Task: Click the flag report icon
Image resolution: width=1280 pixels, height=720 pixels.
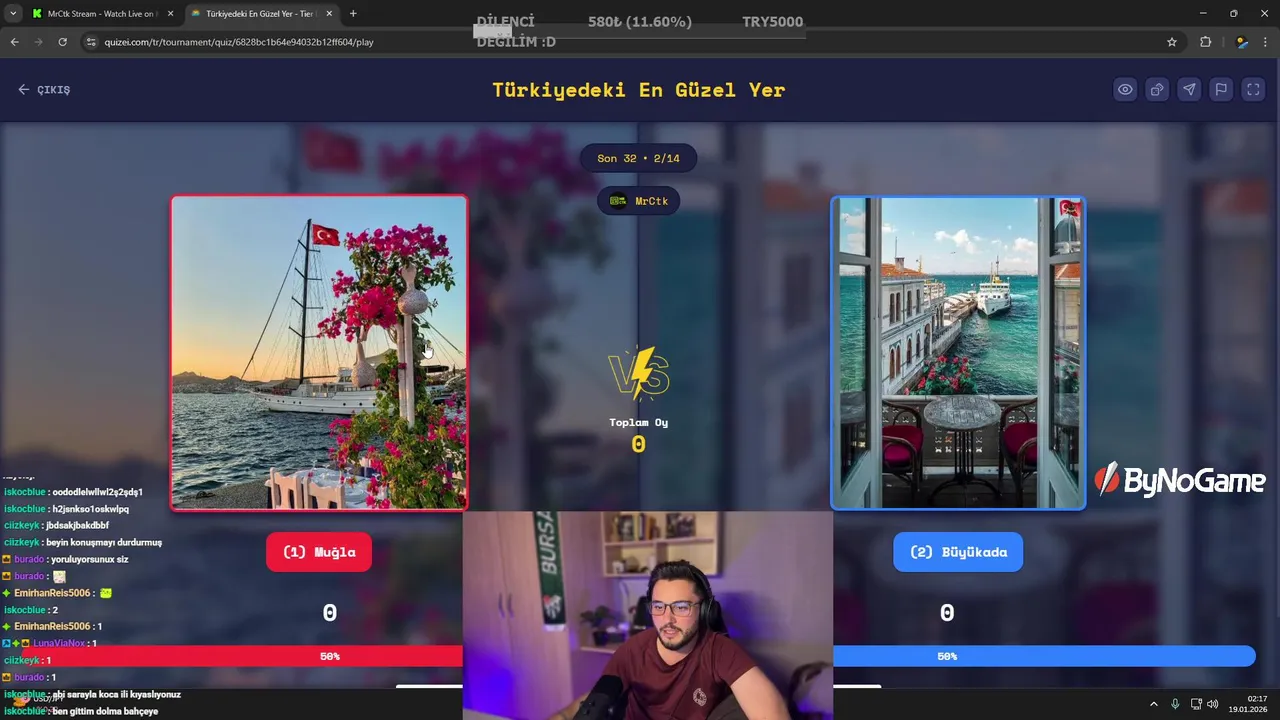Action: [1221, 89]
